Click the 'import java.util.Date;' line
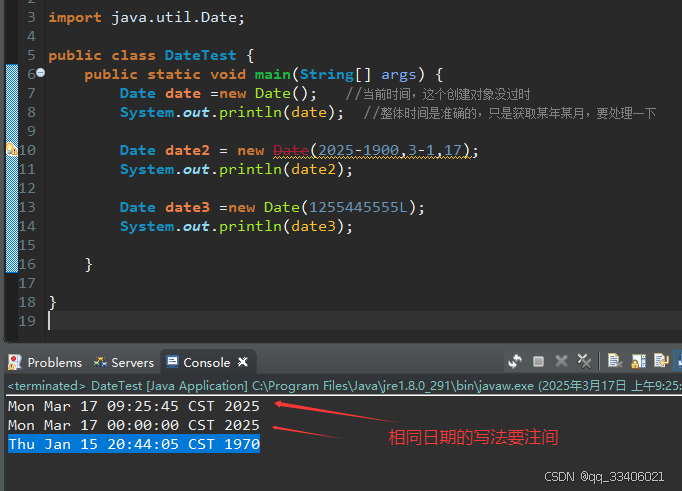The image size is (682, 491). 147,17
